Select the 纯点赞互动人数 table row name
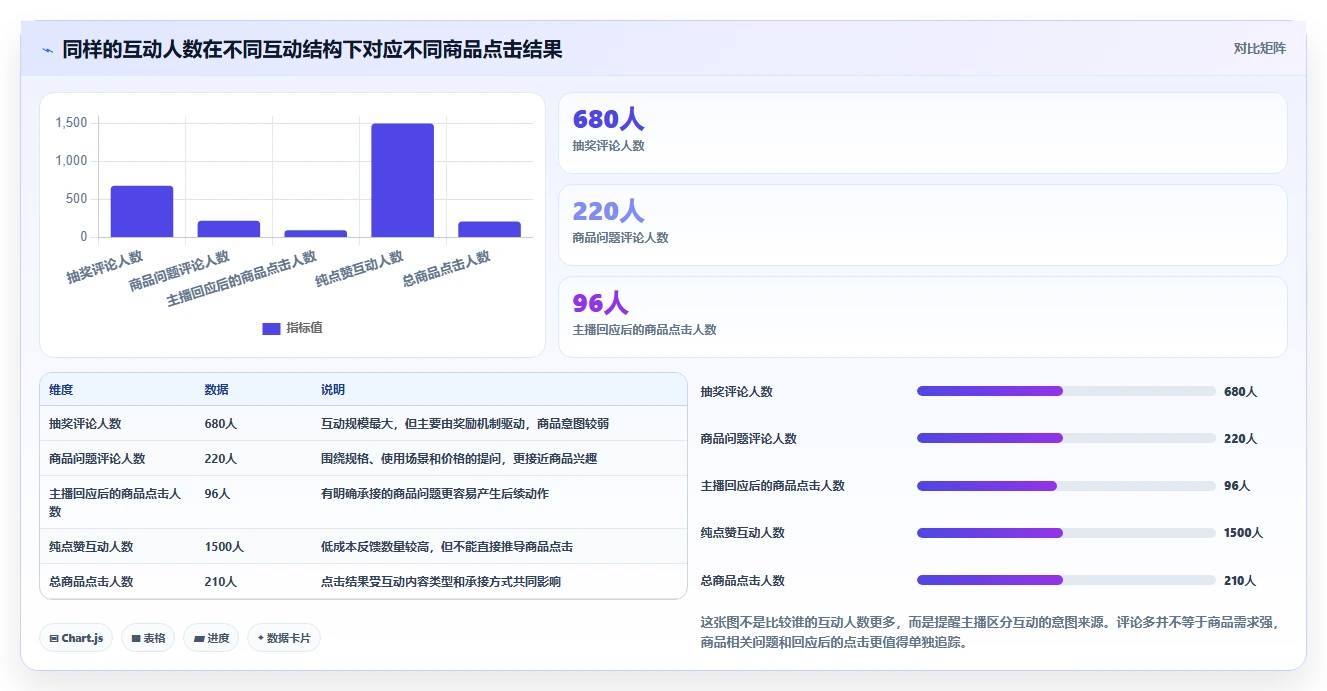 [x=91, y=547]
